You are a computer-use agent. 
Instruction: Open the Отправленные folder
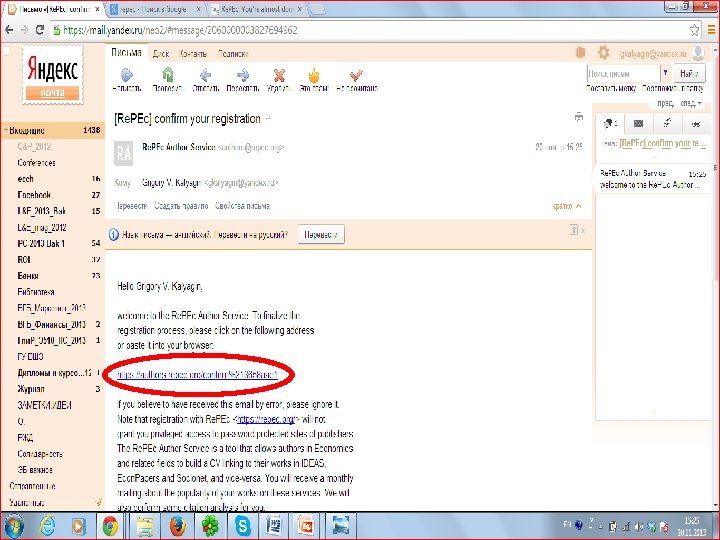(32, 486)
